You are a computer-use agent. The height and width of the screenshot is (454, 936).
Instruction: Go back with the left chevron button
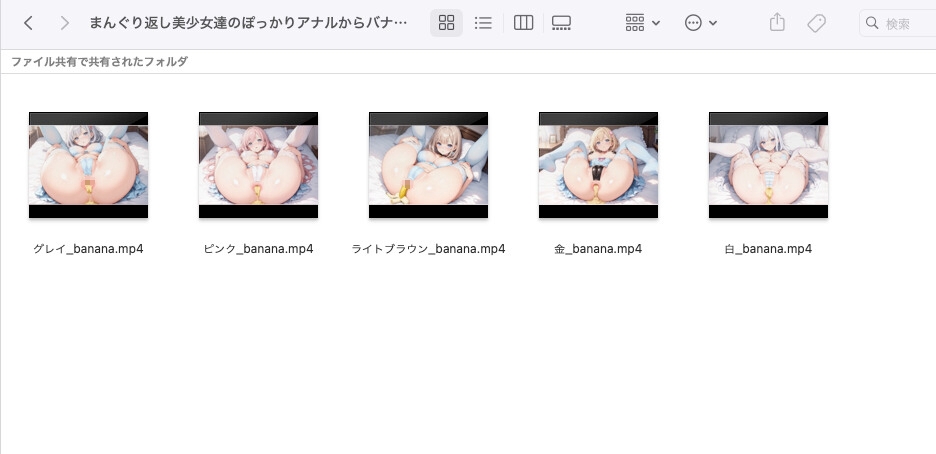click(x=28, y=23)
